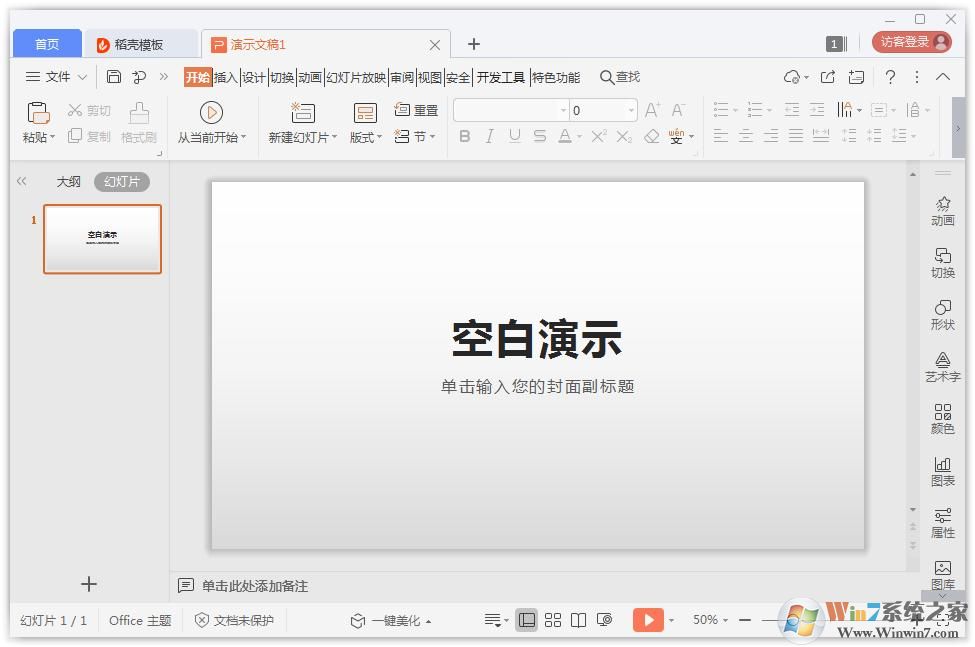Open the 文件 menu

pyautogui.click(x=60, y=77)
